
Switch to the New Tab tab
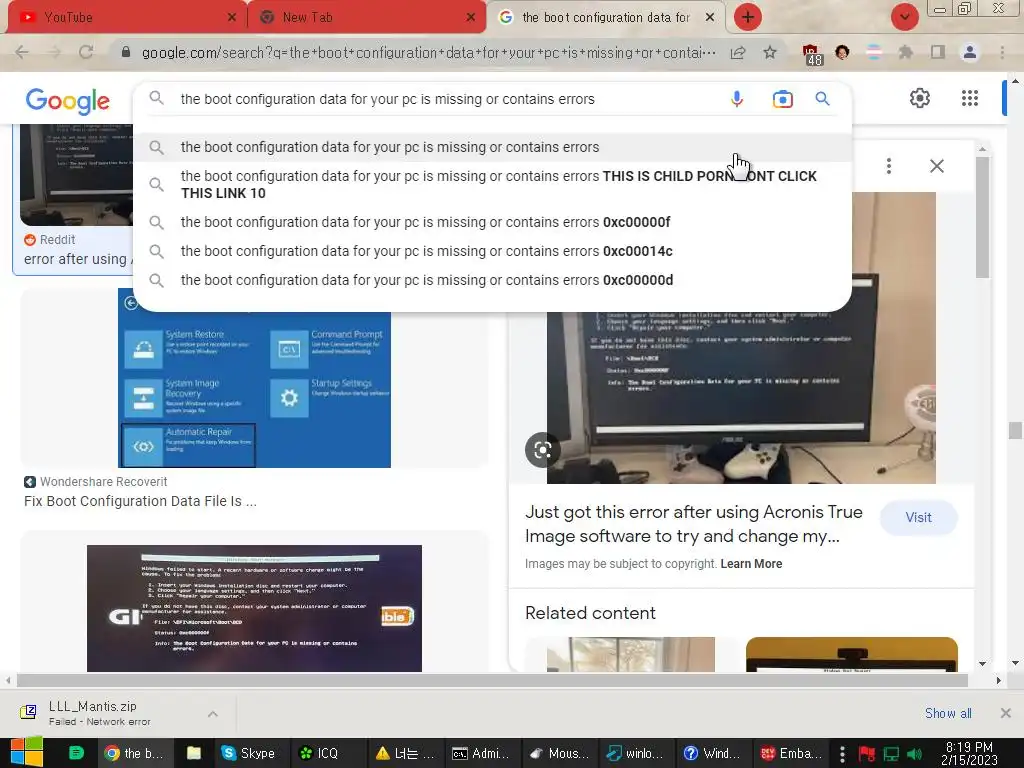coord(366,17)
